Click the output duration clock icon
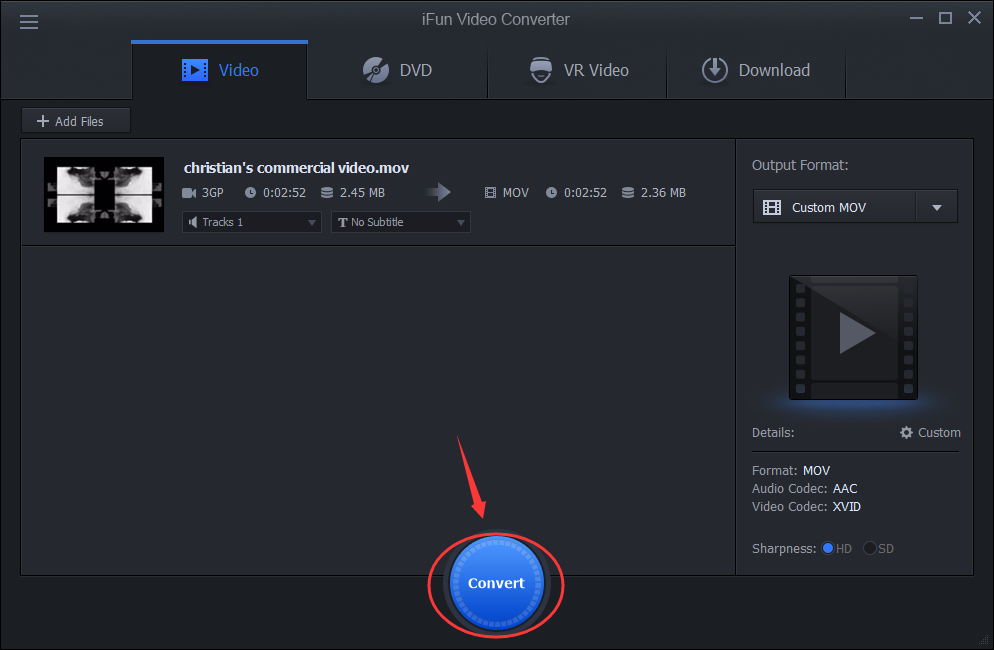 click(x=552, y=193)
